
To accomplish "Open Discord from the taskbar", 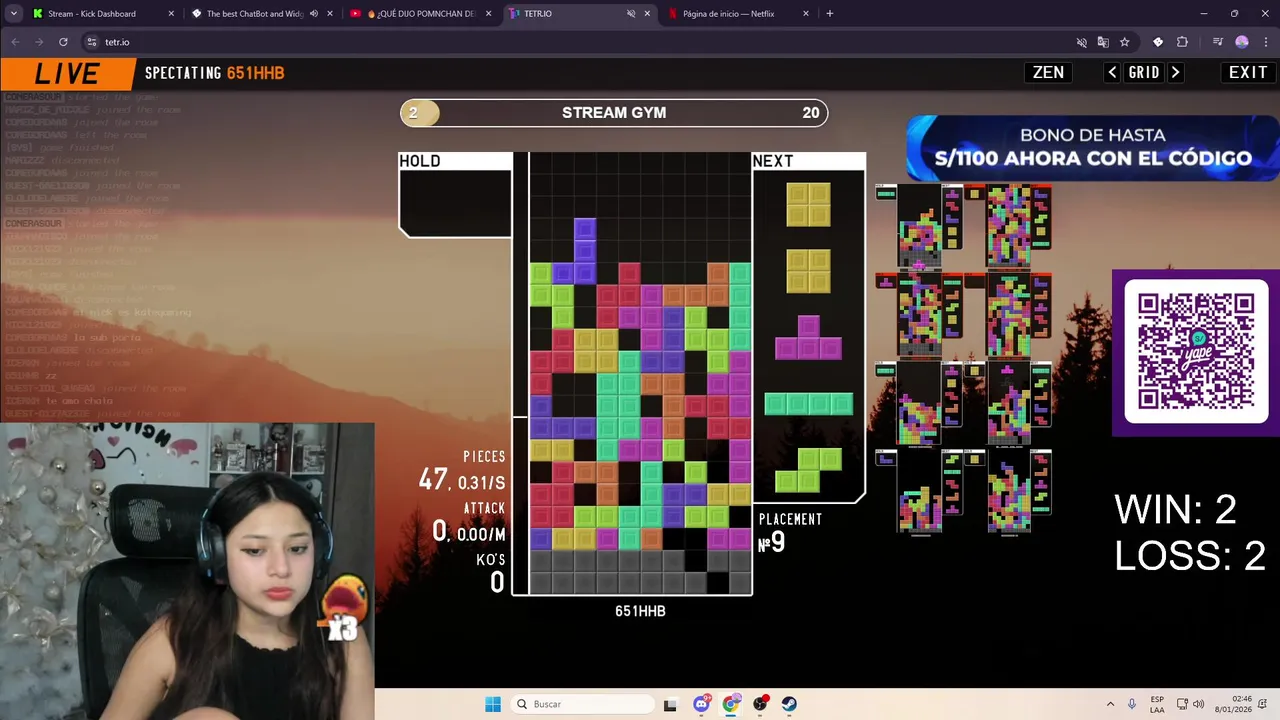I will pyautogui.click(x=701, y=704).
